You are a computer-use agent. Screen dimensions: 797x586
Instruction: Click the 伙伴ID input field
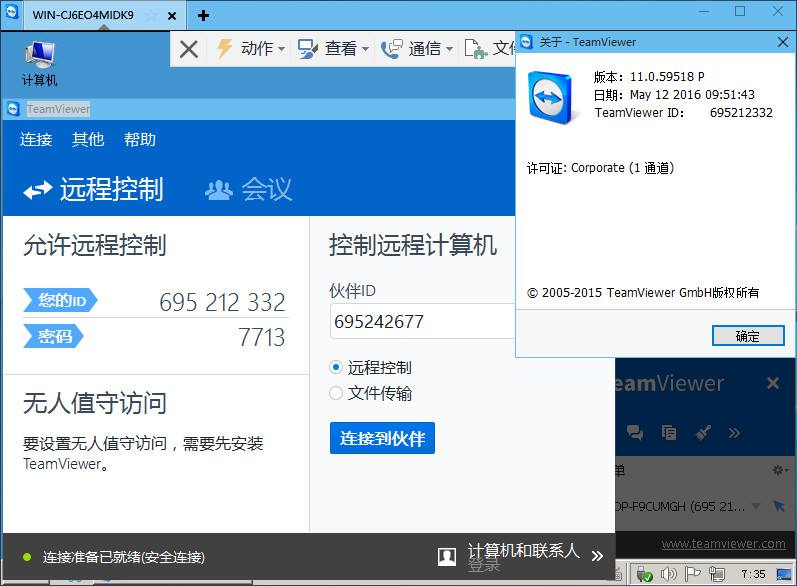(x=423, y=321)
